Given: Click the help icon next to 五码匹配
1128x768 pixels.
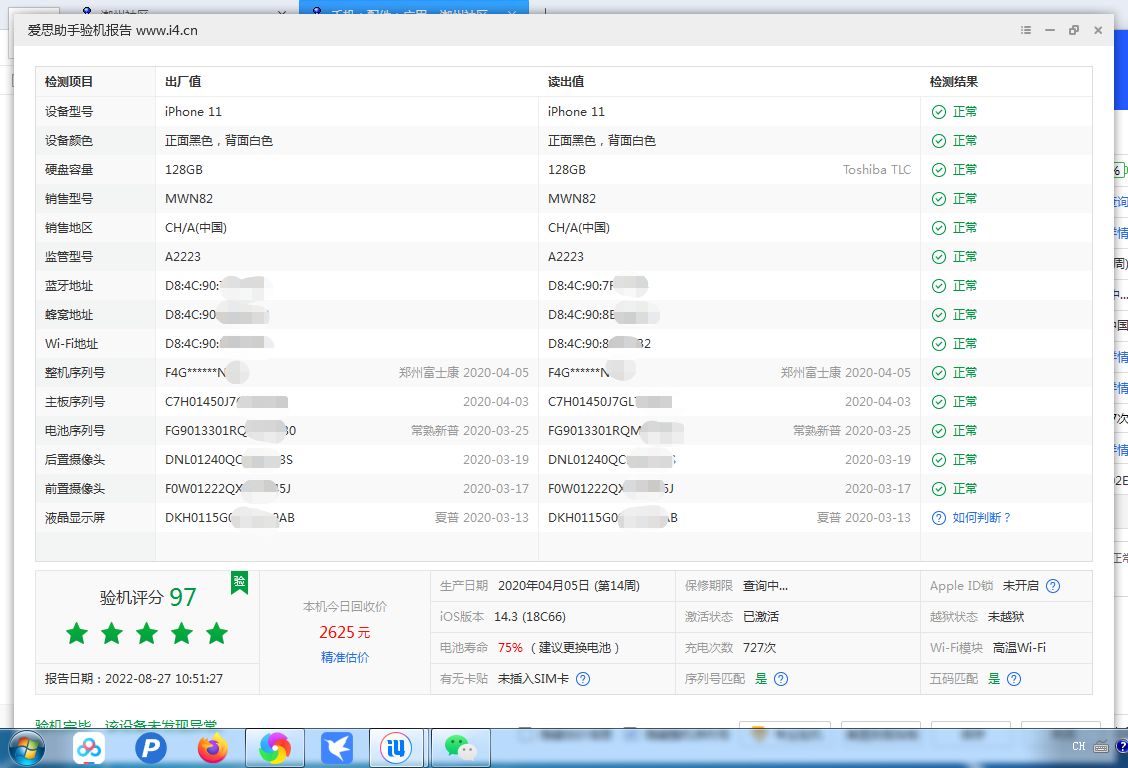Looking at the screenshot, I should tap(1014, 679).
